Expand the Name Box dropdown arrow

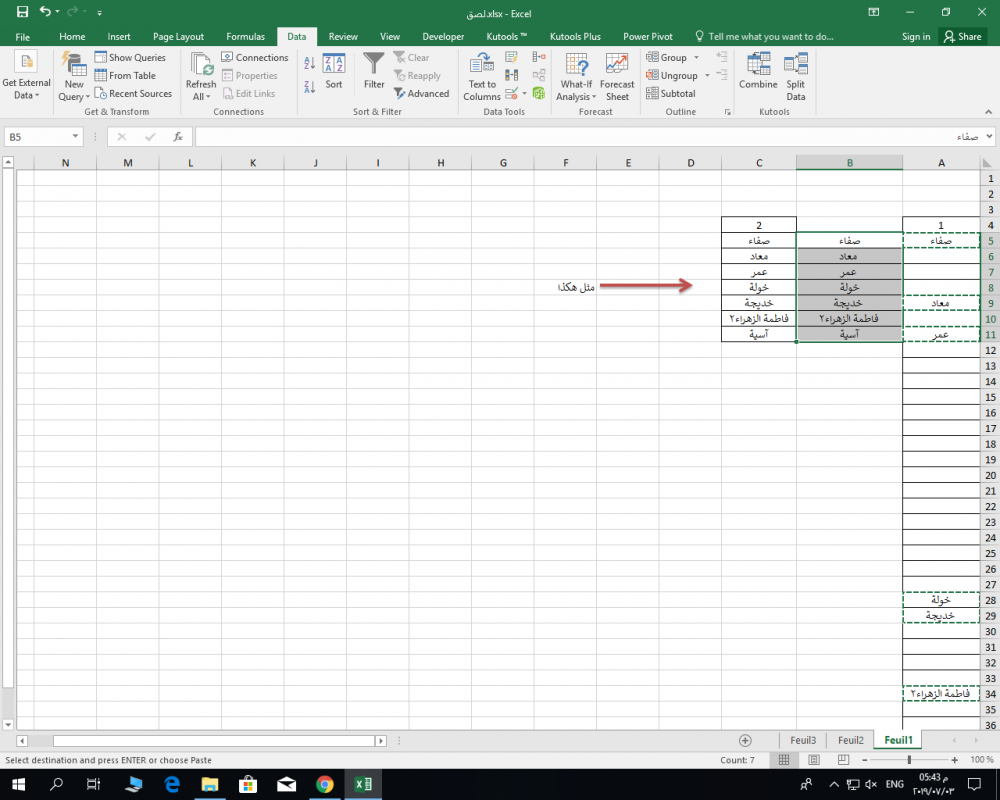(76, 137)
